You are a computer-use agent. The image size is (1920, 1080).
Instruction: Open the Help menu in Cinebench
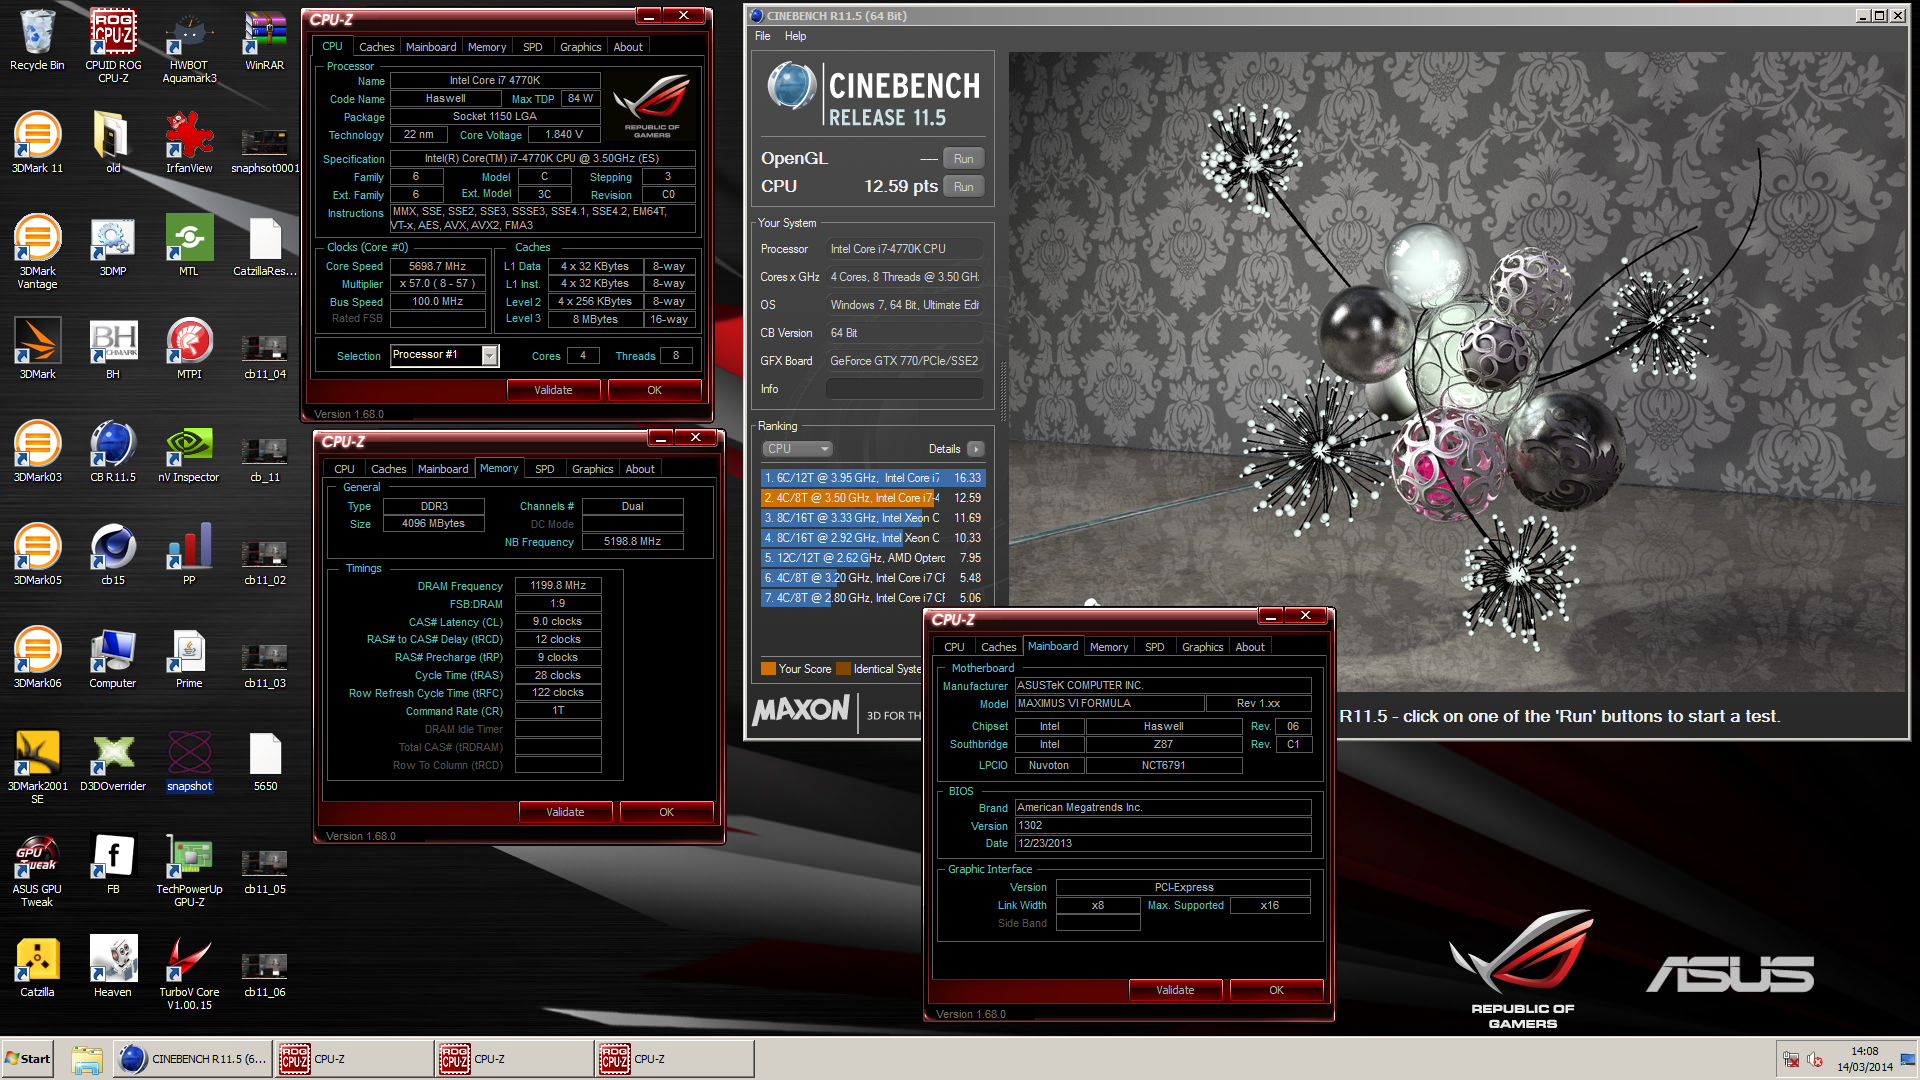(x=795, y=36)
